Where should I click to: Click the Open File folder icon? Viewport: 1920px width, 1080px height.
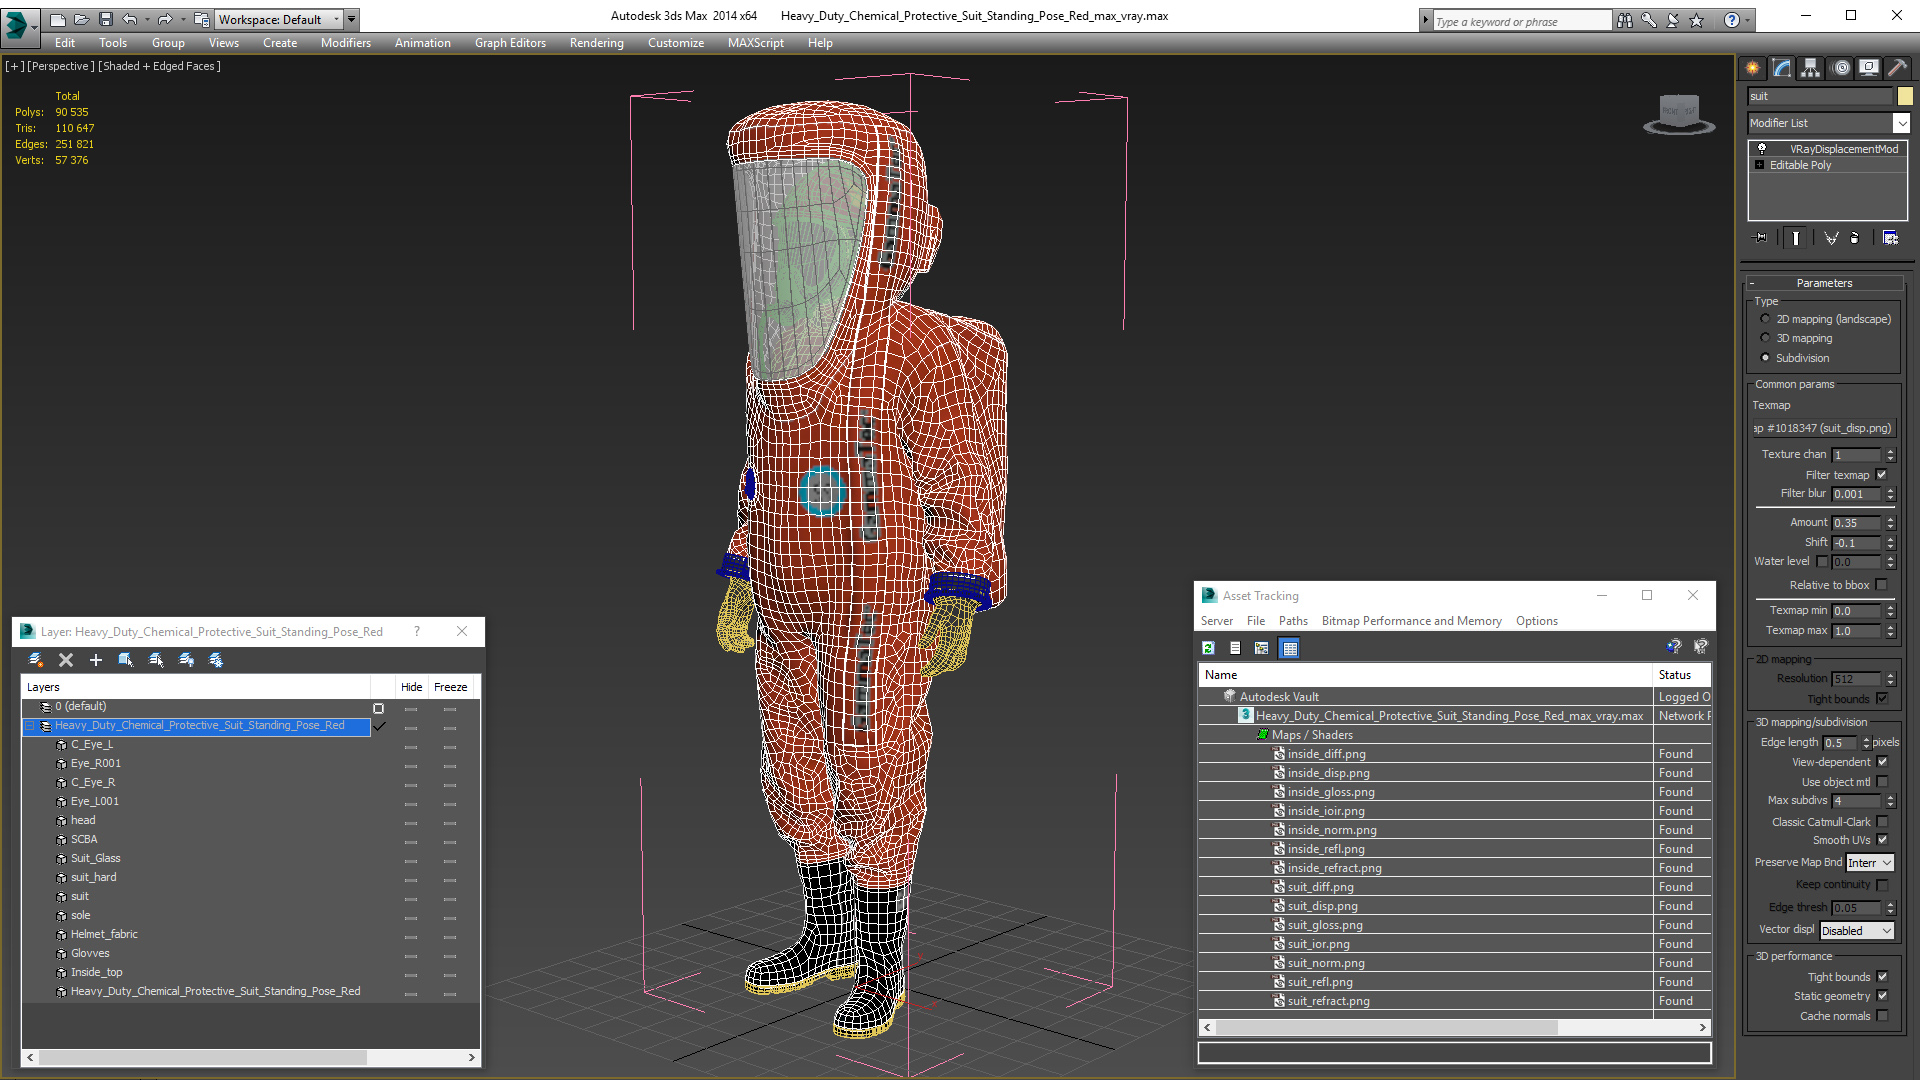click(x=81, y=19)
